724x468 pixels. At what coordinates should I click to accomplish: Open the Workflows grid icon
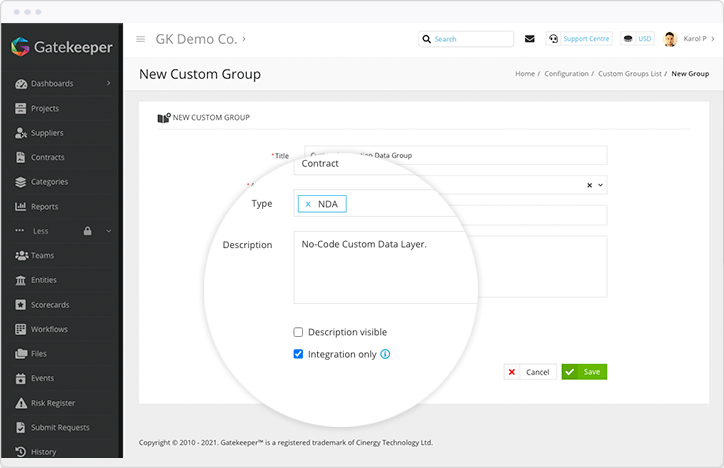pyautogui.click(x=20, y=329)
